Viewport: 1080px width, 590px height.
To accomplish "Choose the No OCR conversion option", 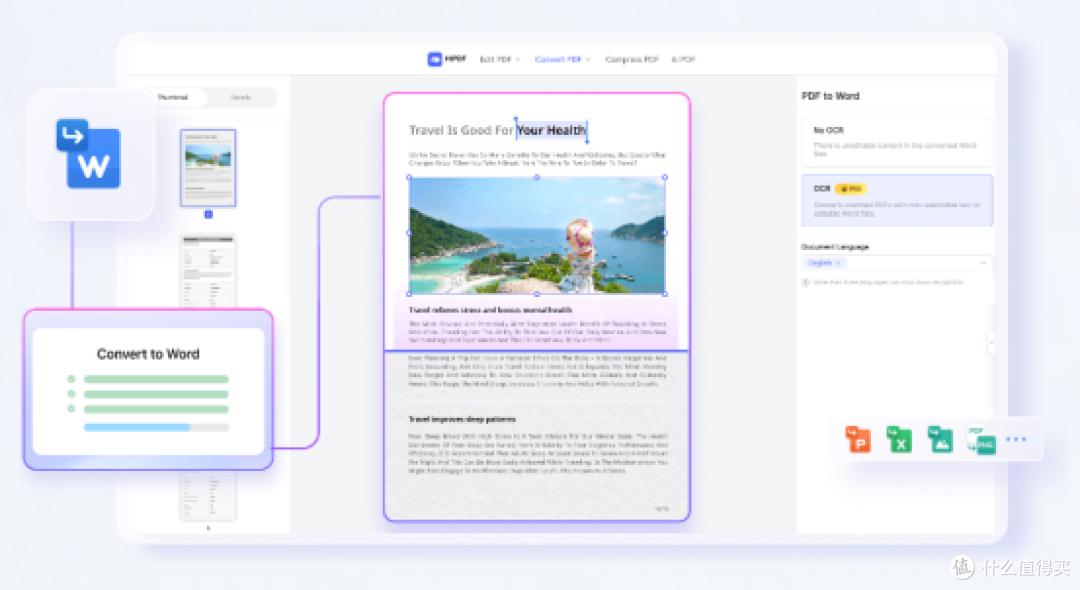I will [896, 142].
